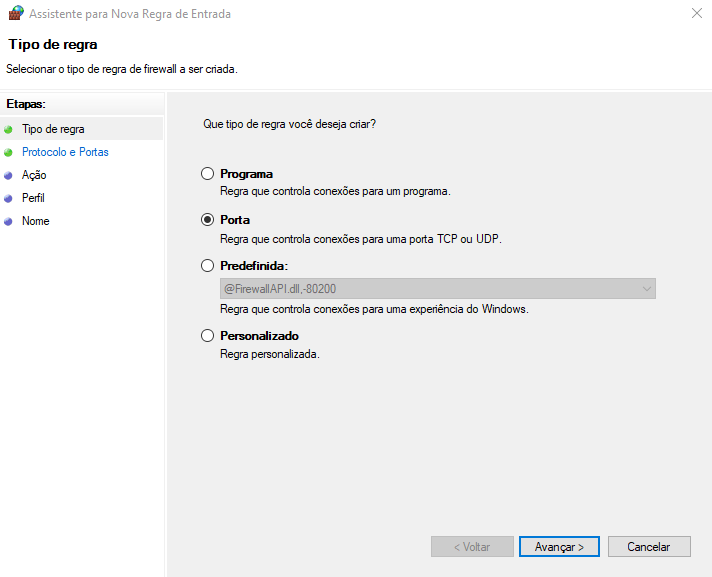Open the Protocolo e Portas step
The height and width of the screenshot is (577, 712).
65,152
